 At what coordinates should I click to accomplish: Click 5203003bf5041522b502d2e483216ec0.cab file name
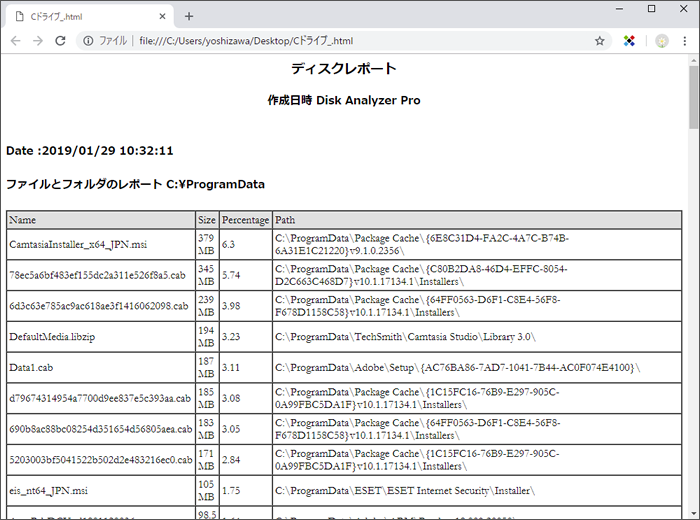(101, 460)
